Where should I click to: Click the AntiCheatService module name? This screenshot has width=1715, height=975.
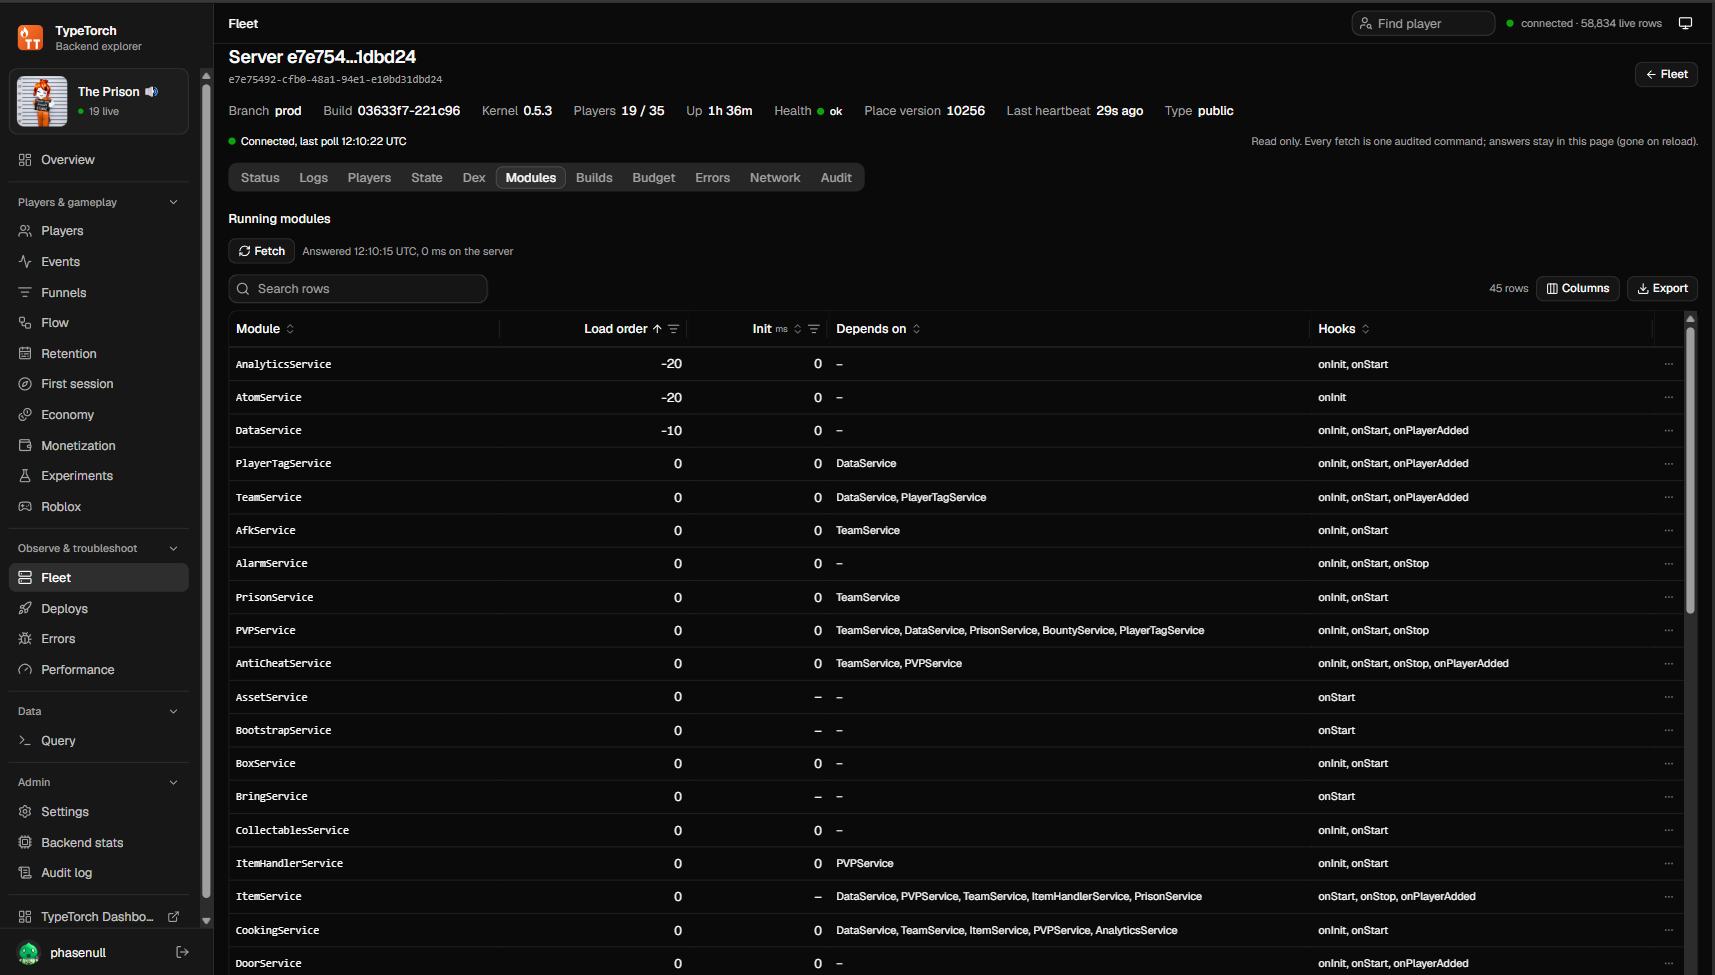tap(283, 664)
